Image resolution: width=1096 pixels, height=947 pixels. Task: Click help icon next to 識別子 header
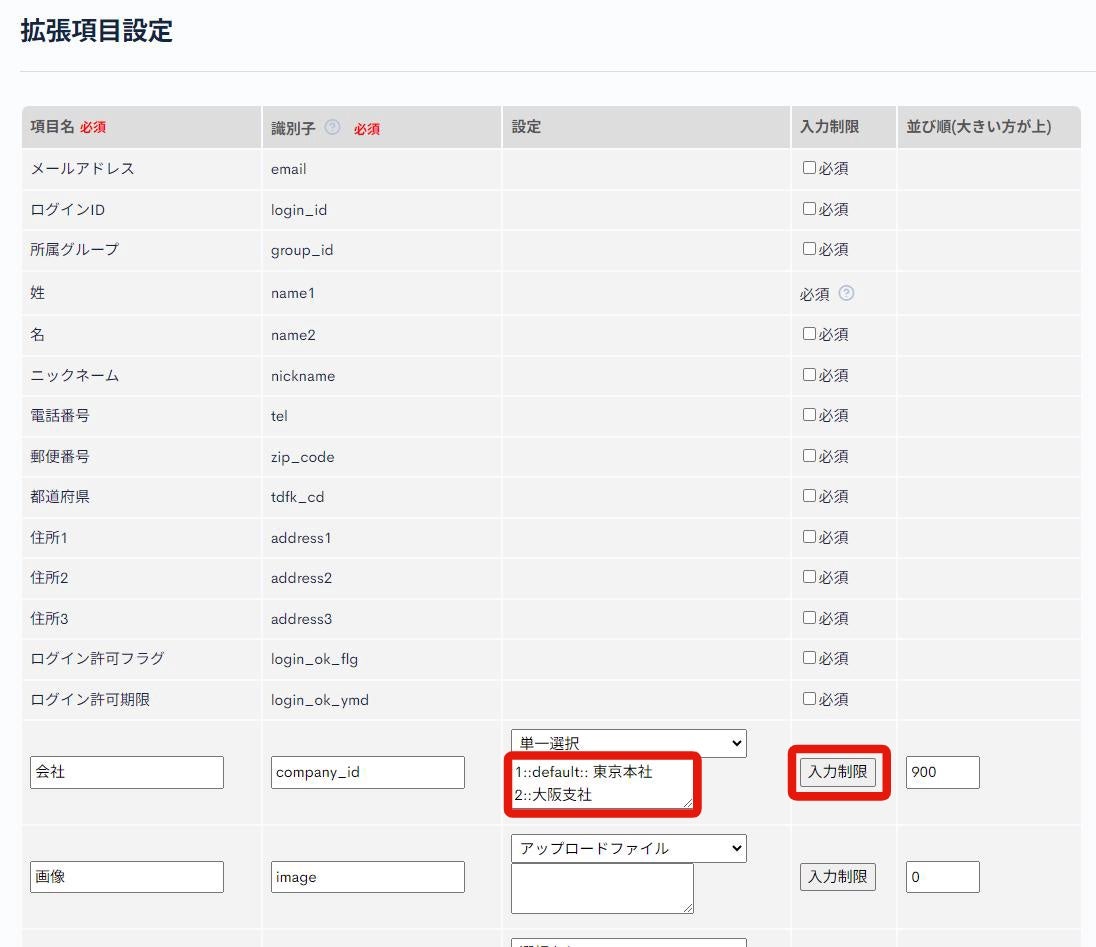coord(333,127)
